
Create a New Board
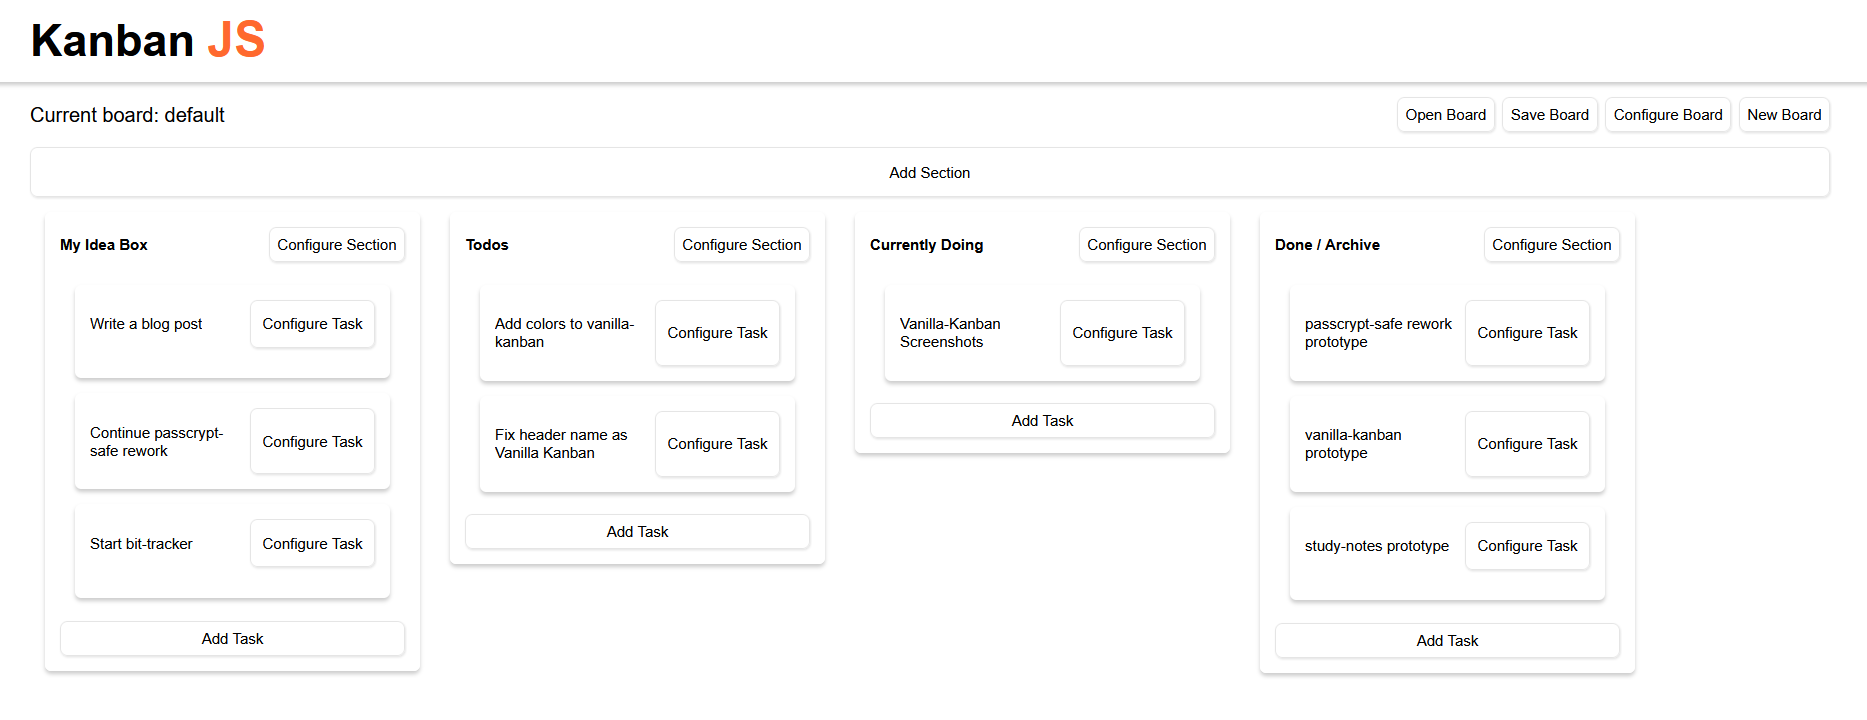[x=1783, y=115]
